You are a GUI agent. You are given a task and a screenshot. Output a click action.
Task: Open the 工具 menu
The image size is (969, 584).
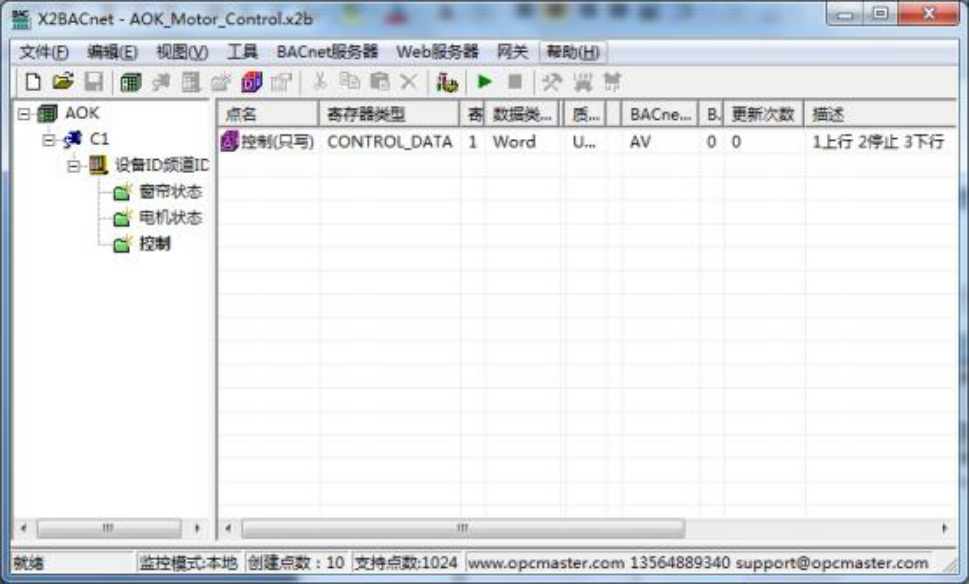(242, 52)
